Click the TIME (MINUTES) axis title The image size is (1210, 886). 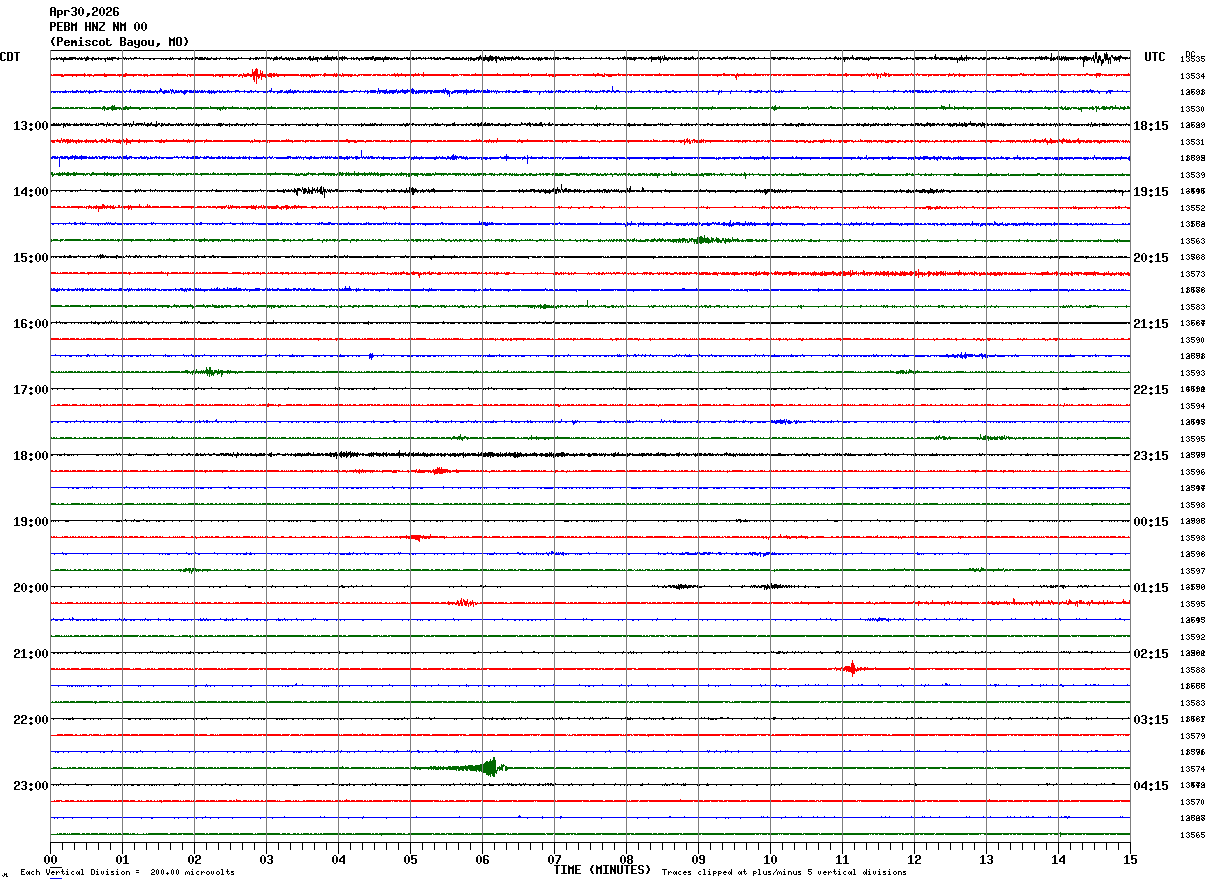(x=602, y=870)
